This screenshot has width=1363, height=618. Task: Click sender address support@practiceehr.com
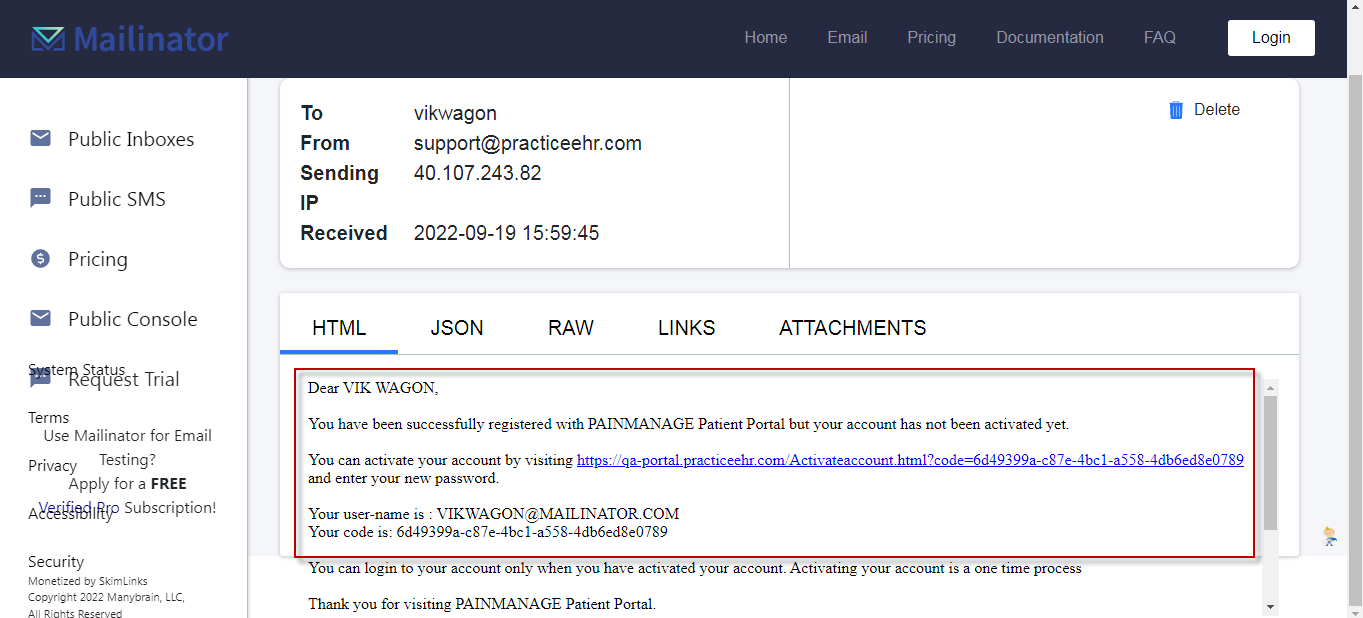pos(528,143)
